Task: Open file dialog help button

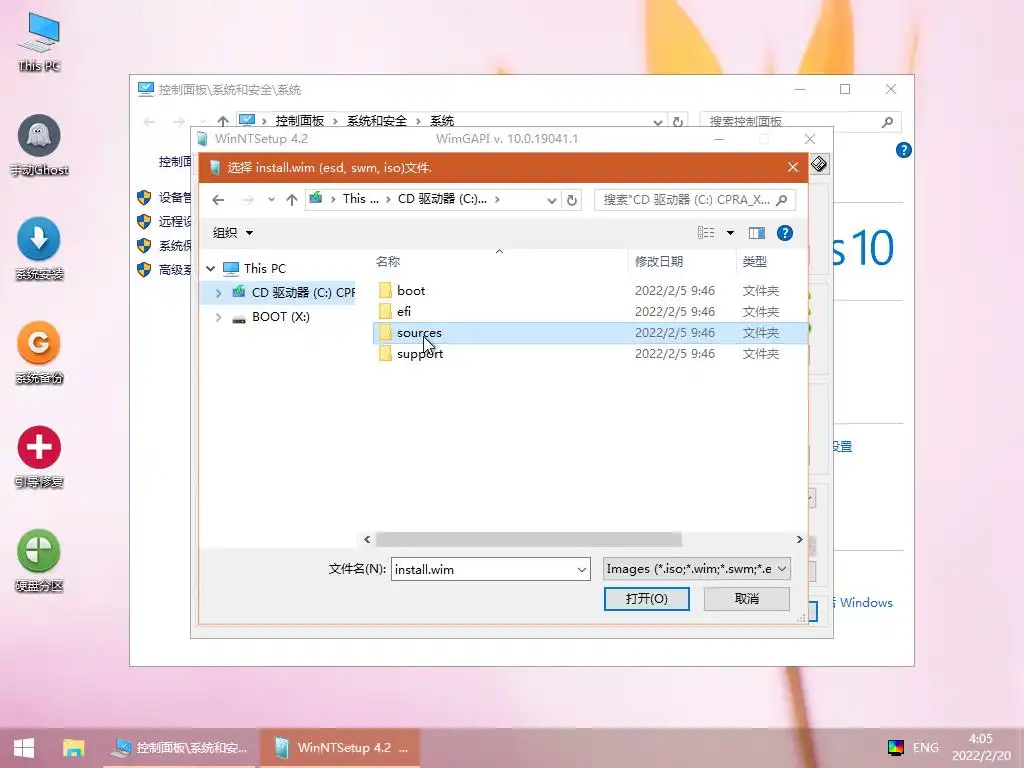Action: coord(785,232)
